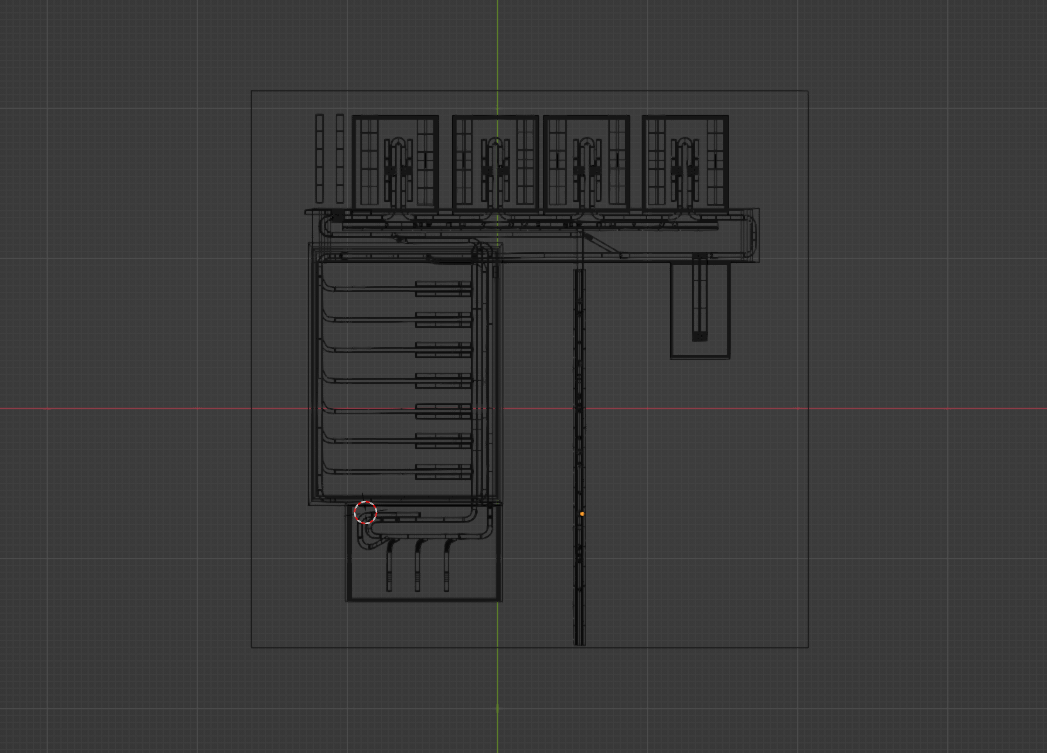Click the small rectangular room below the corridor's right end

click(700, 310)
